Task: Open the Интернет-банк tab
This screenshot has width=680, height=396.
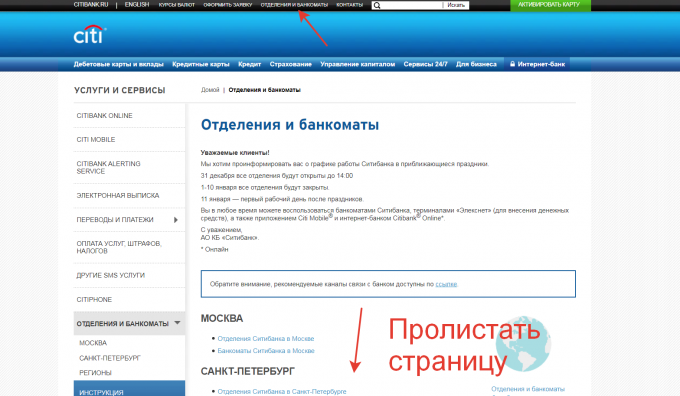Action: [x=537, y=64]
